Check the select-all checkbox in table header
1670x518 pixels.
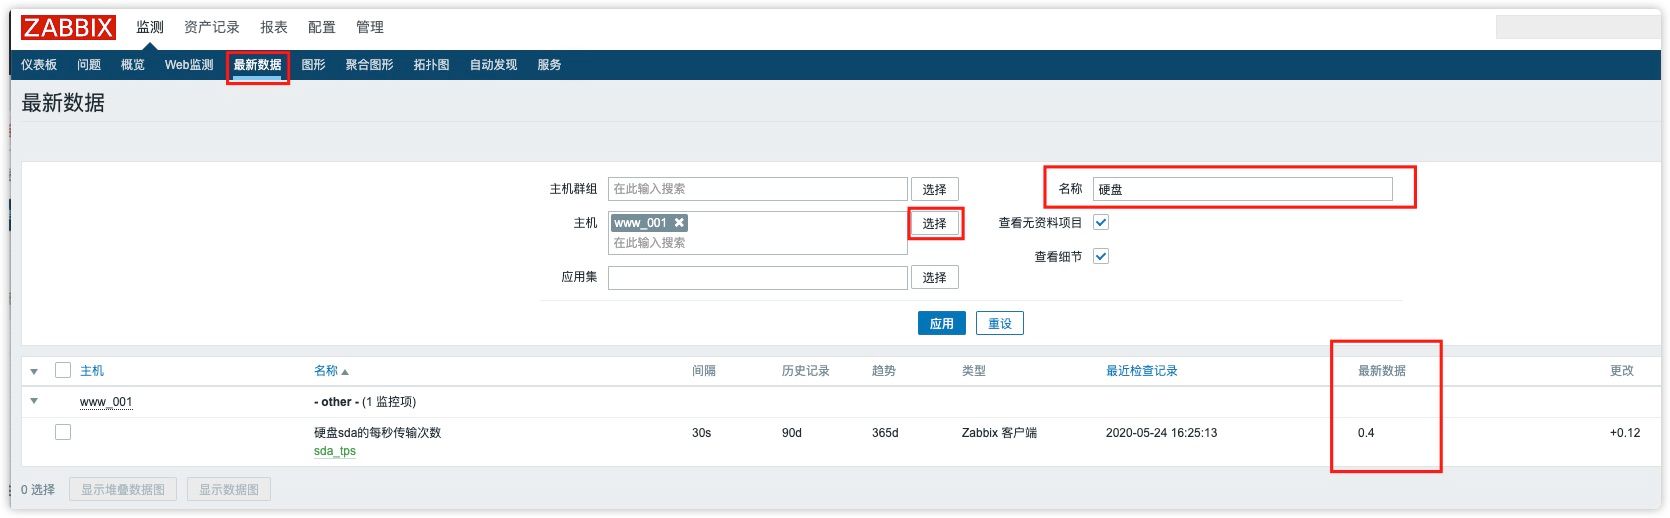point(63,370)
